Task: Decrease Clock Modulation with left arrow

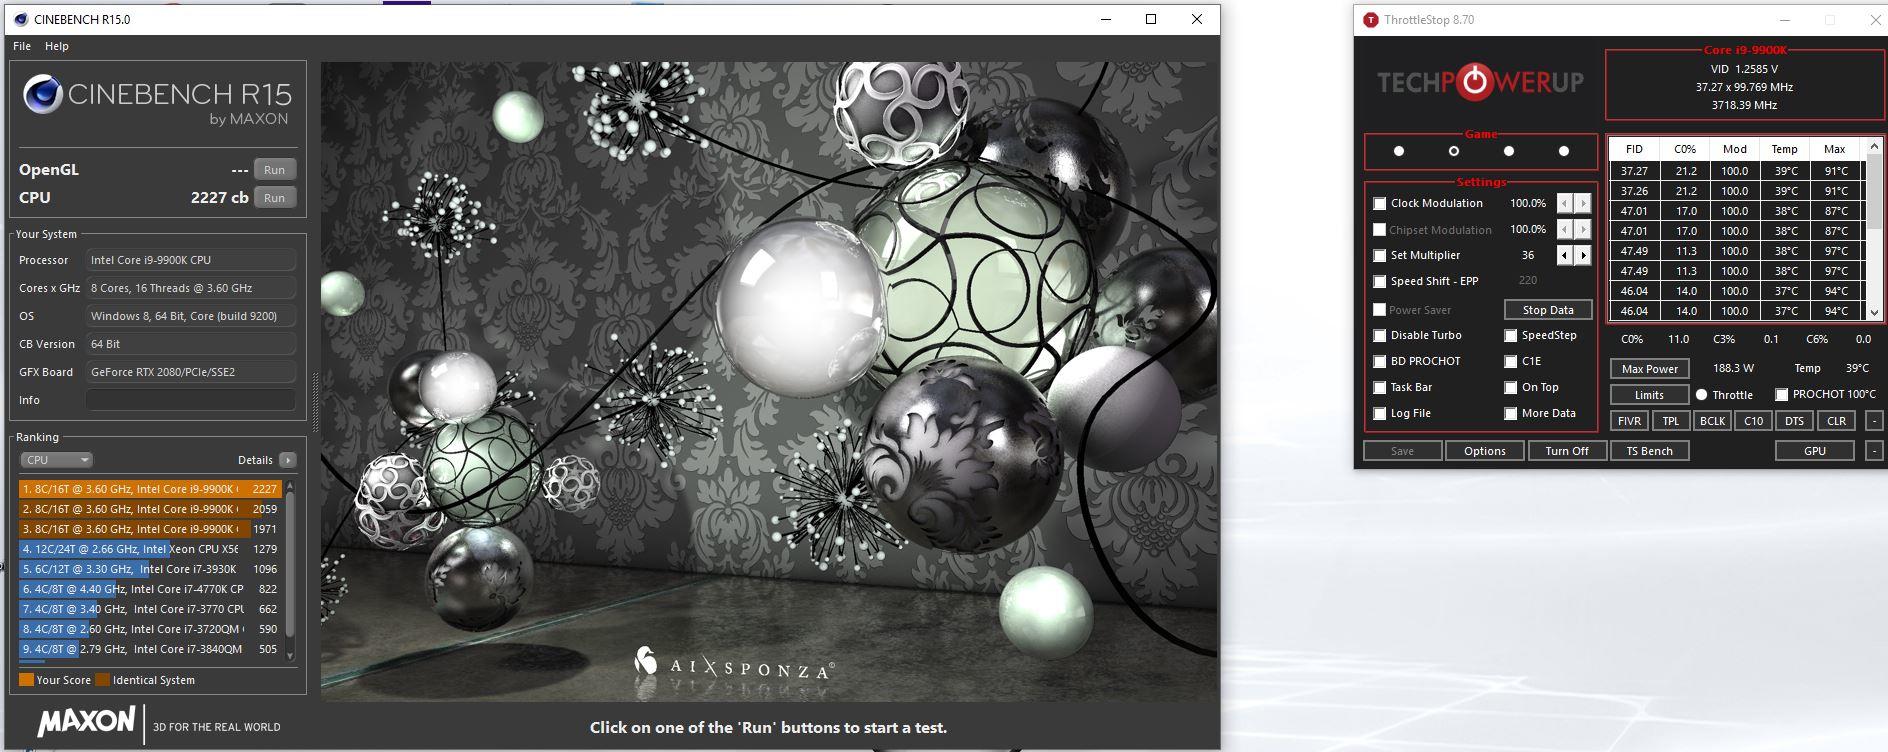Action: pyautogui.click(x=1565, y=203)
